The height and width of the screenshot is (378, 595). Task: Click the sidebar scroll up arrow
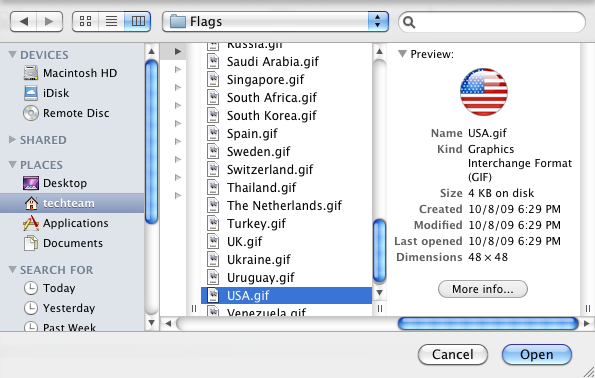(x=151, y=51)
